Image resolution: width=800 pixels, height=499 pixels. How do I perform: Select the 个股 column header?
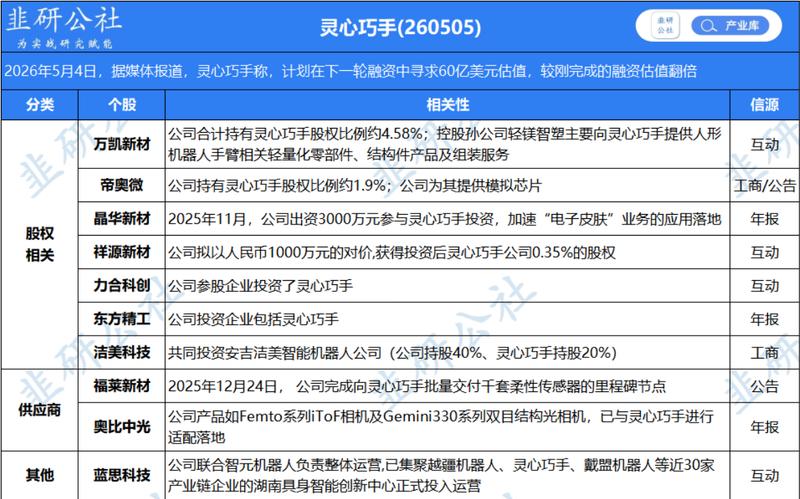(121, 105)
